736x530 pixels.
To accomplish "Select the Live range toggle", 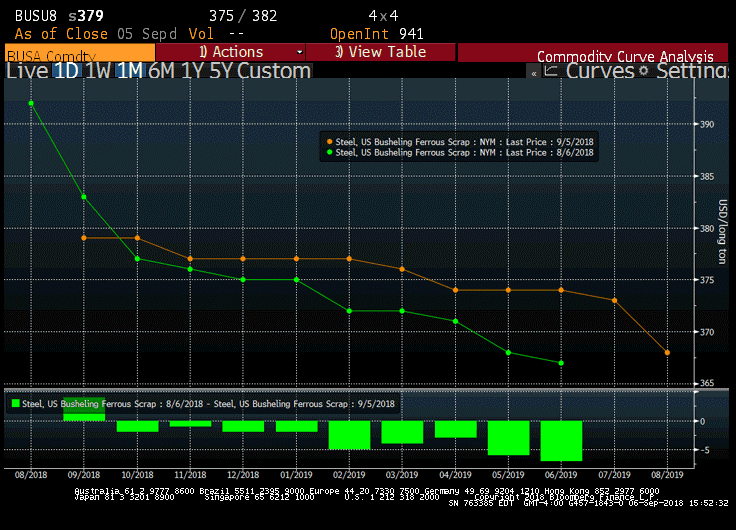I will click(27, 71).
